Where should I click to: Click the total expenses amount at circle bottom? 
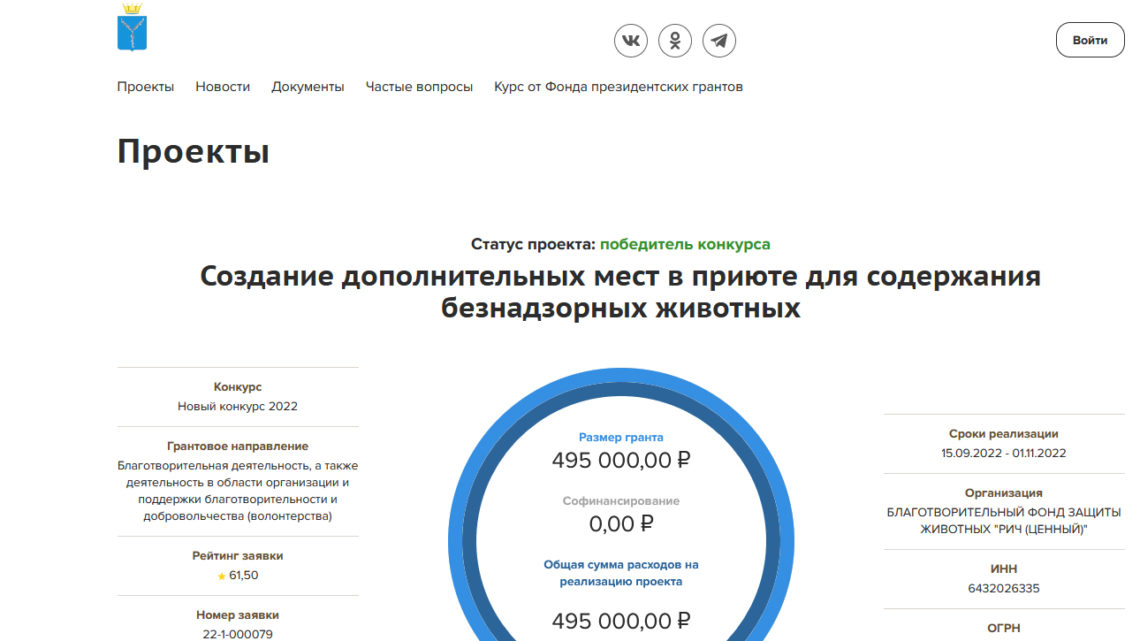point(621,621)
